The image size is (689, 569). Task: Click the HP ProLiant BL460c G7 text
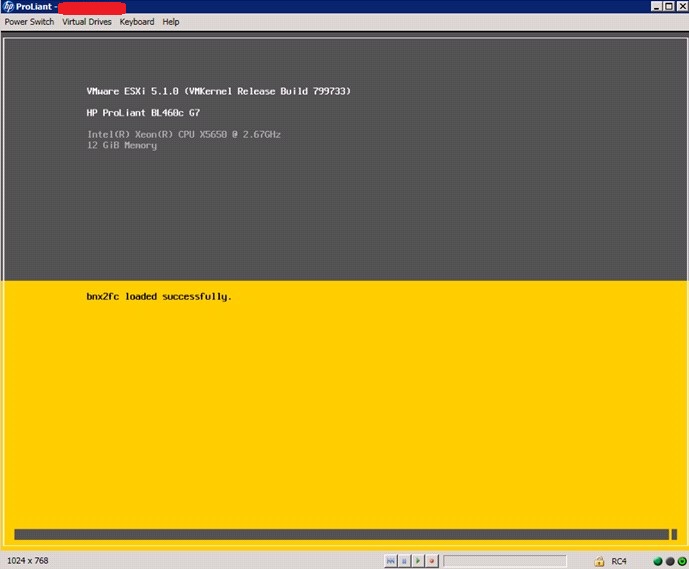143,112
